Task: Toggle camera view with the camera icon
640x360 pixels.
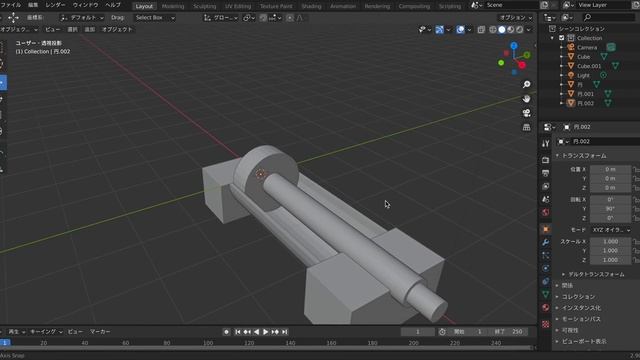Action: (527, 113)
